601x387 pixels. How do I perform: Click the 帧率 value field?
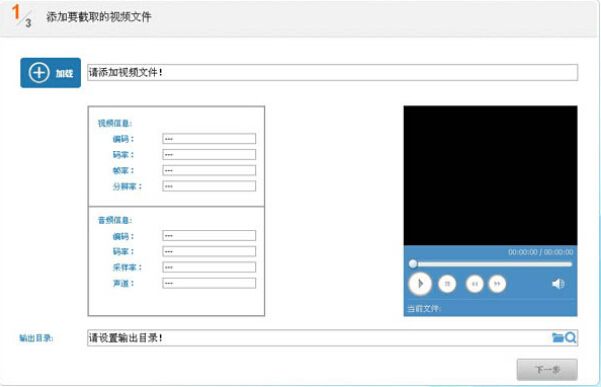(x=209, y=170)
